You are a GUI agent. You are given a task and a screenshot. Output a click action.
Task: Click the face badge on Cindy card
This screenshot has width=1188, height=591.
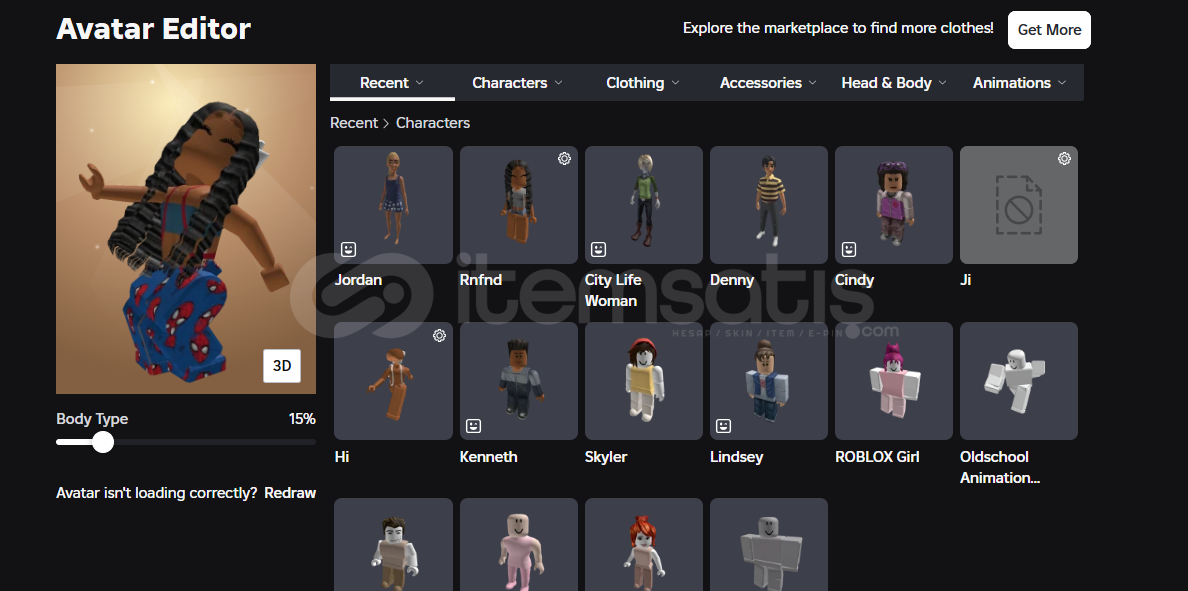849,249
